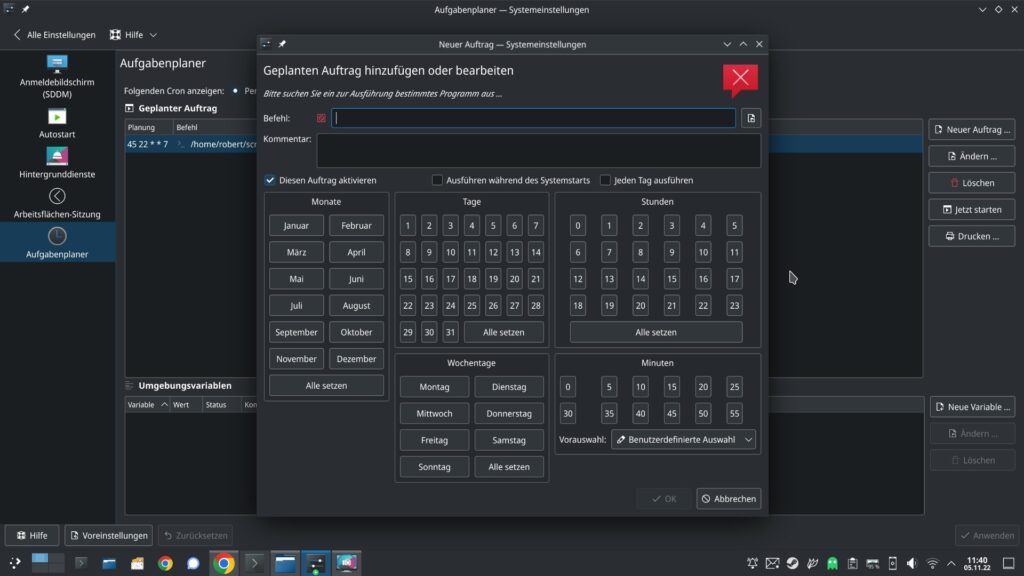Click the pin icon in the Neuer Auftrag title bar
Viewport: 1024px width, 576px height.
[x=282, y=44]
